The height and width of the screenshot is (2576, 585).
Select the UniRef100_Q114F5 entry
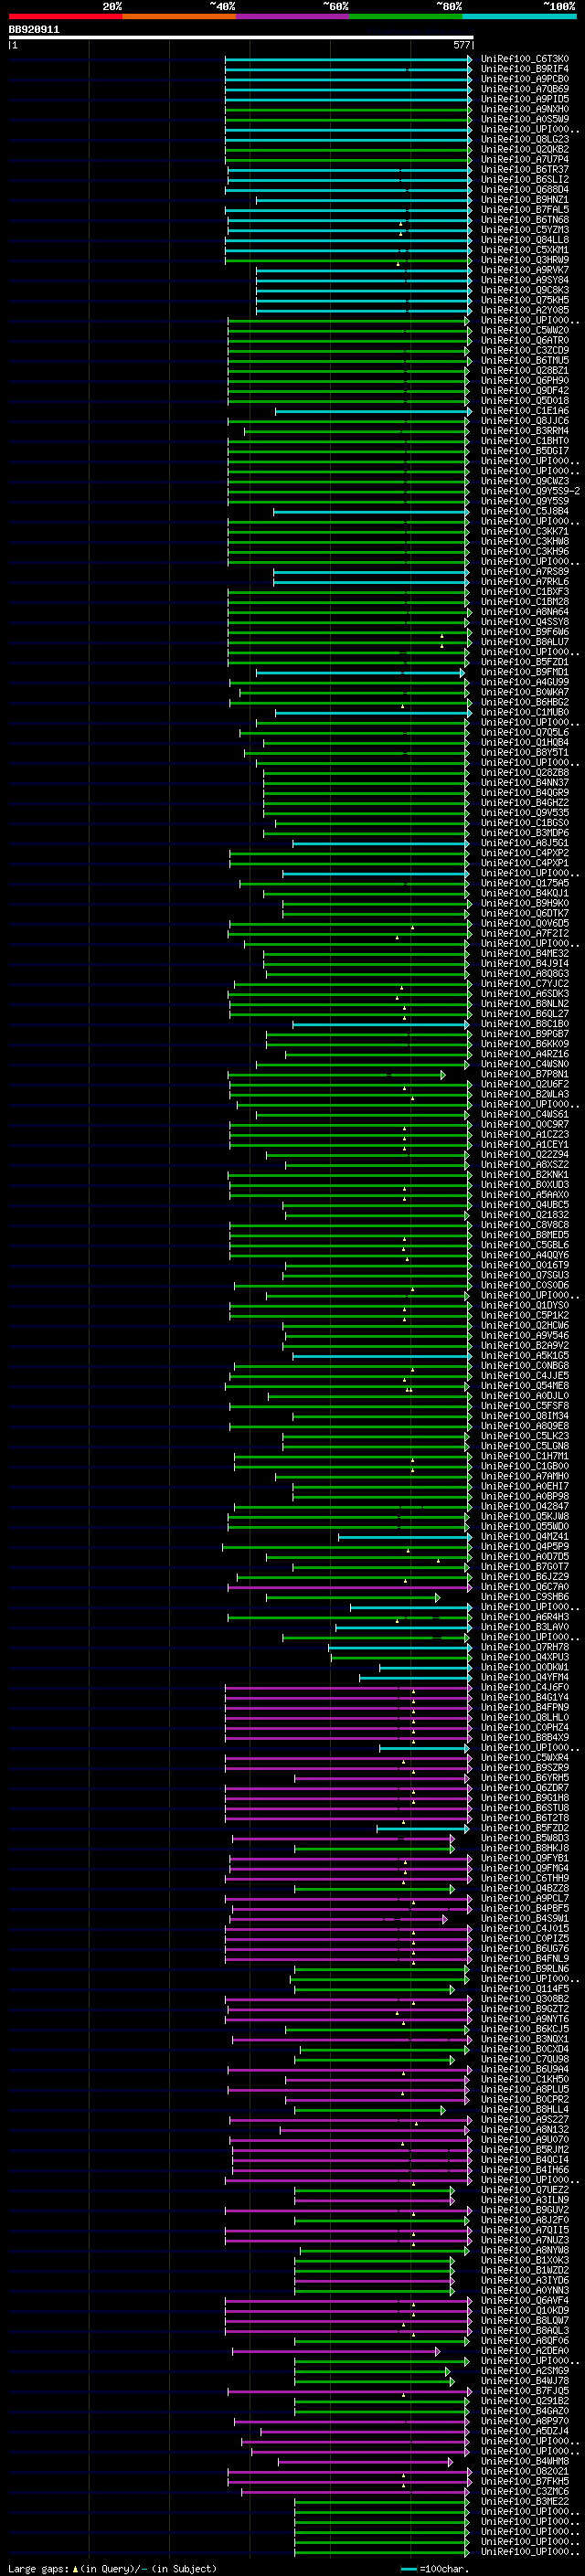click(x=525, y=1989)
